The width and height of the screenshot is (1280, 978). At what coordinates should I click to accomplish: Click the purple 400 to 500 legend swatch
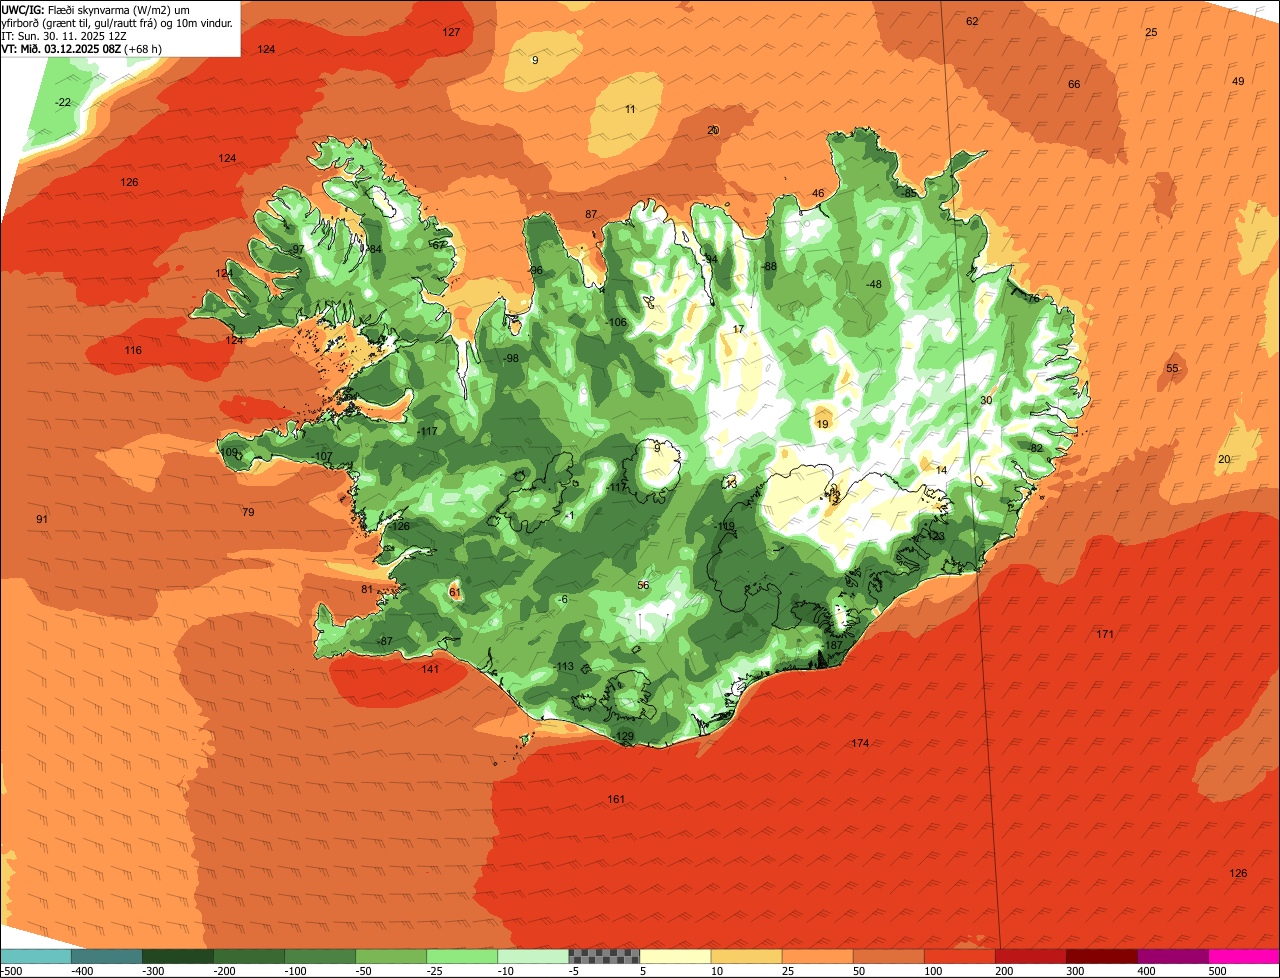tap(1171, 956)
